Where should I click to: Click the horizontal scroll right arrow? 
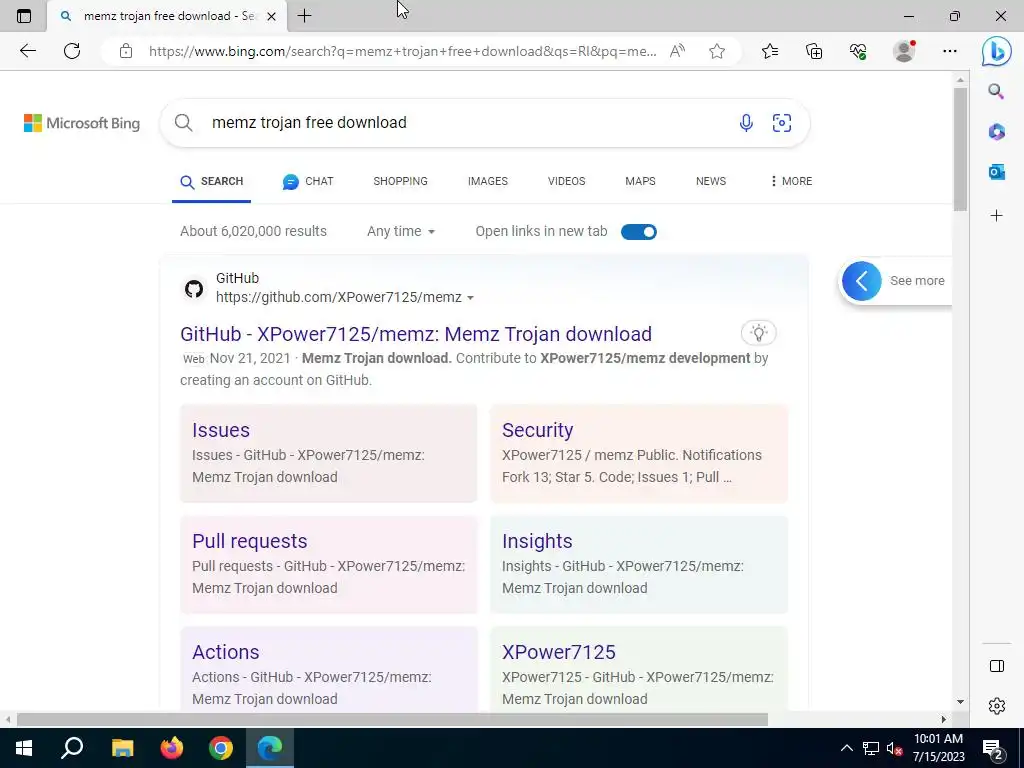point(943,720)
